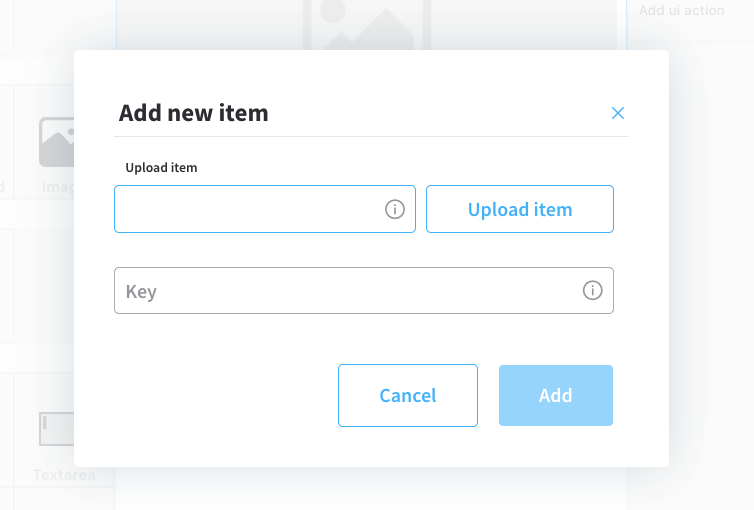Click the Add new item heading
This screenshot has width=754, height=510.
coord(193,113)
